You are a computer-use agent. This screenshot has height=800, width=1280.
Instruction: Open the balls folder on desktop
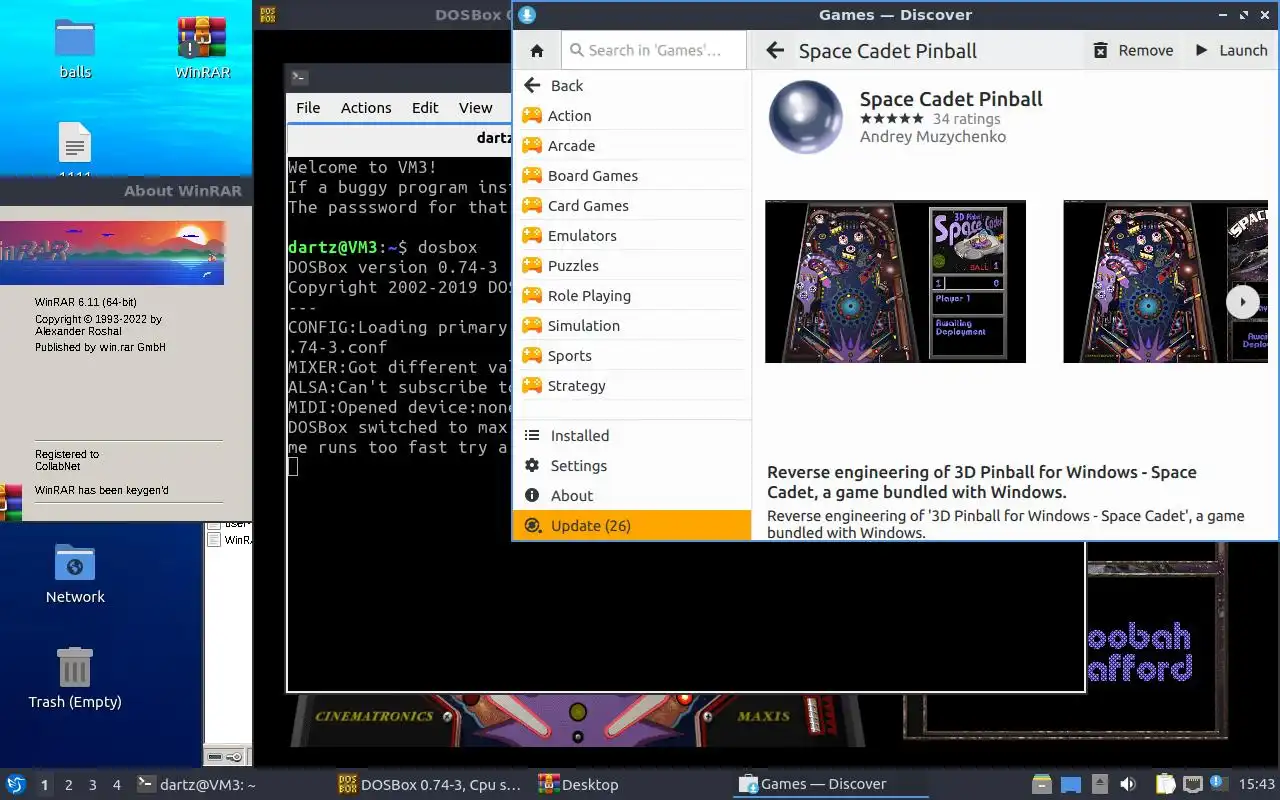tap(75, 49)
